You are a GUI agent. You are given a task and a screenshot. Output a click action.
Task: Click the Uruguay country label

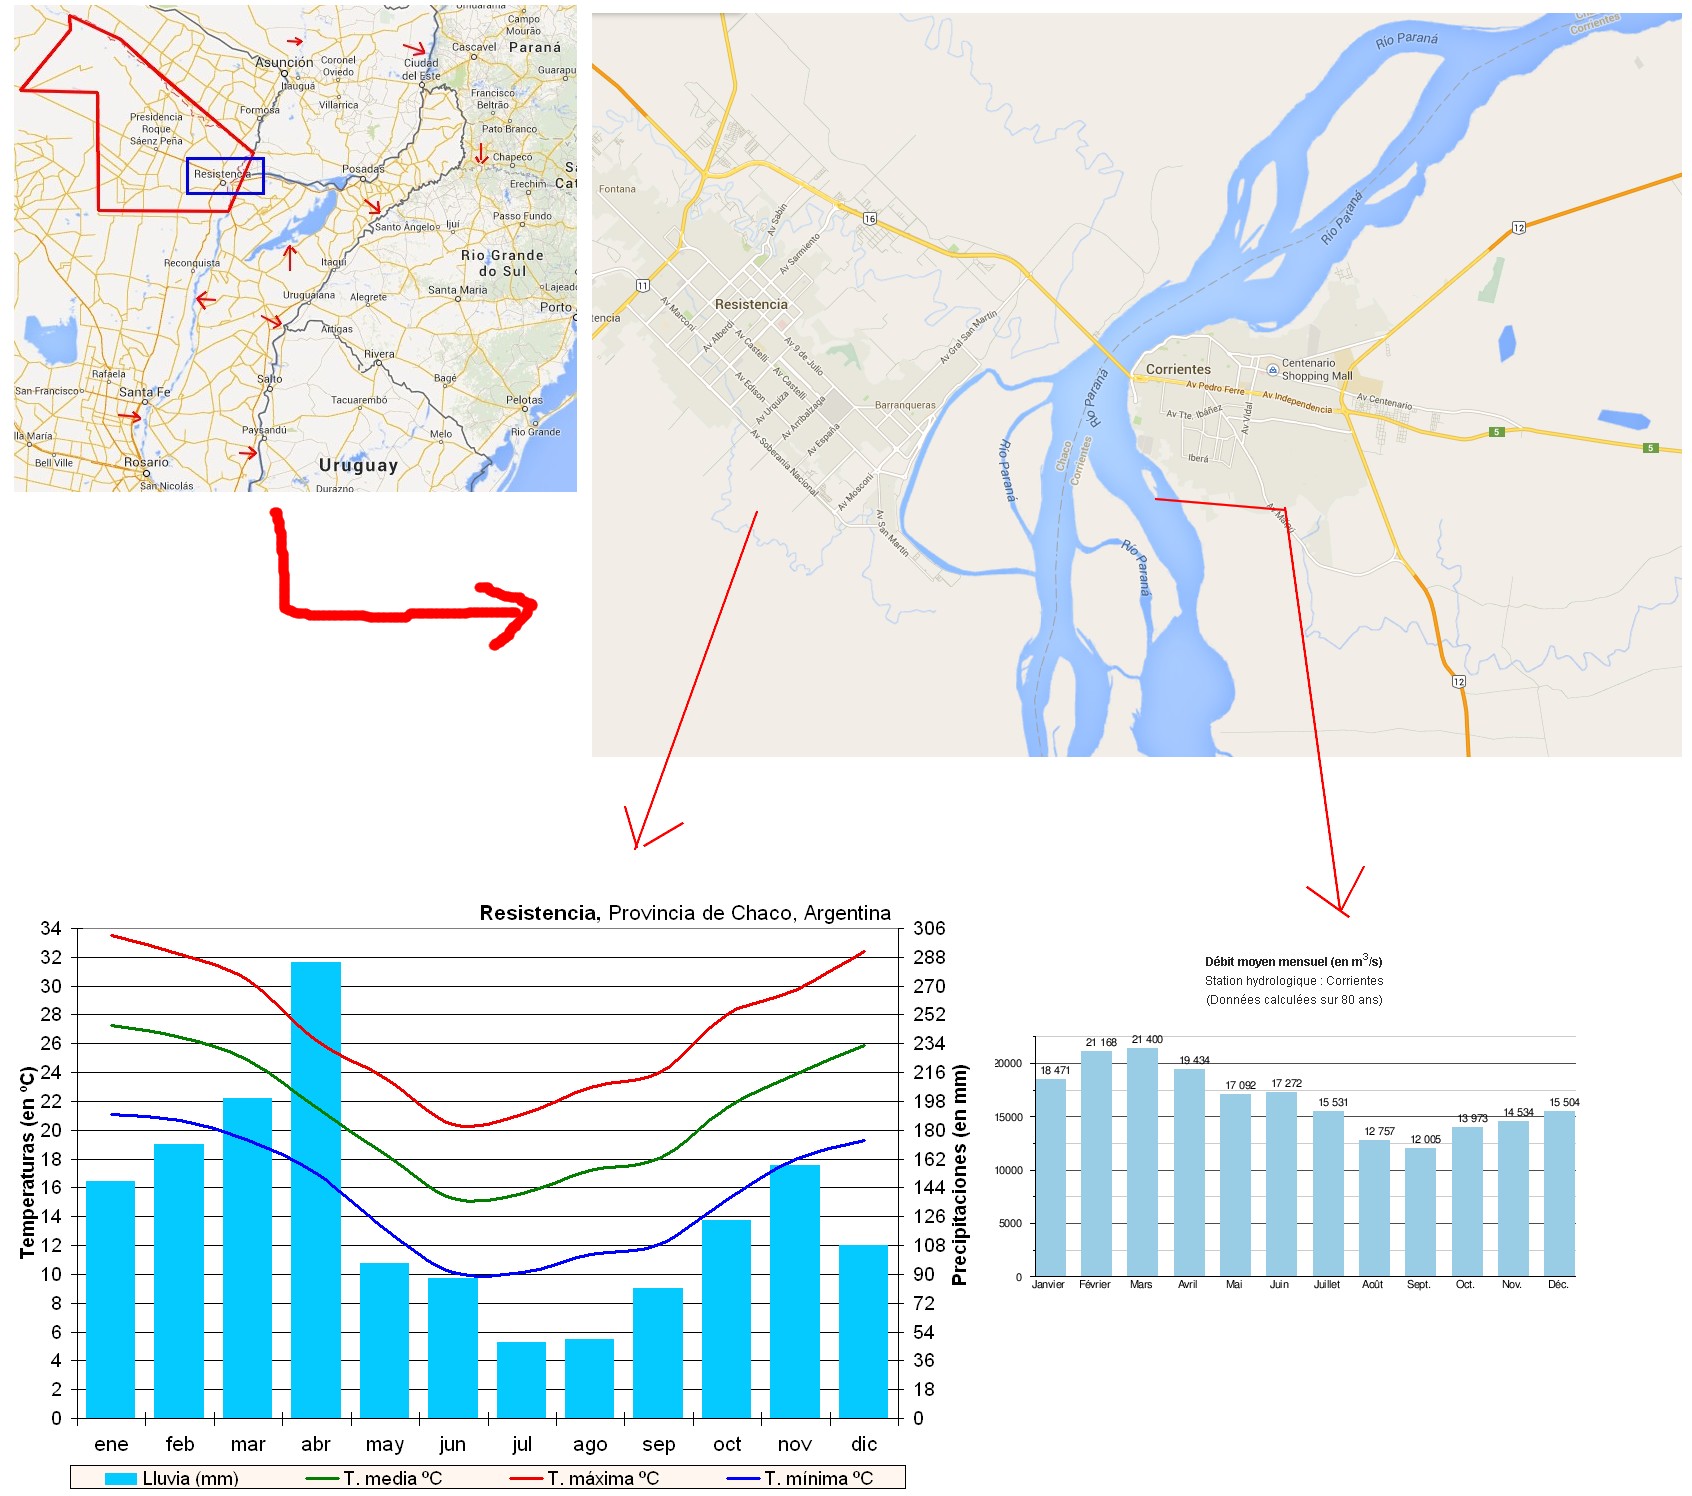tap(358, 465)
